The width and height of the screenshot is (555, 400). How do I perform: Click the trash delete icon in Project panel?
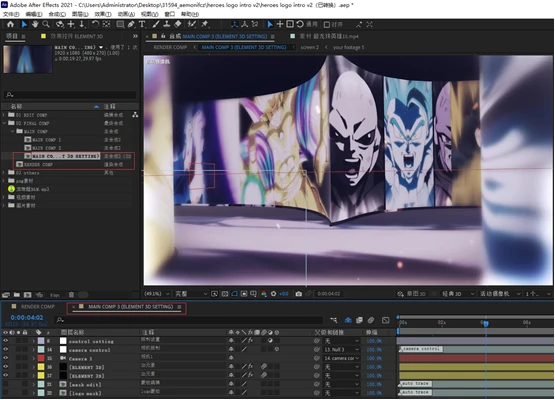pos(71,295)
